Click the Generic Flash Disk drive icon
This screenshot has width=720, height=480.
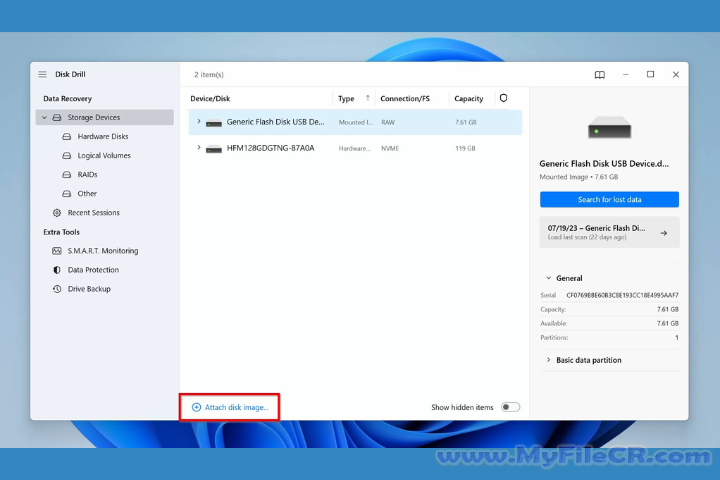[x=214, y=123]
